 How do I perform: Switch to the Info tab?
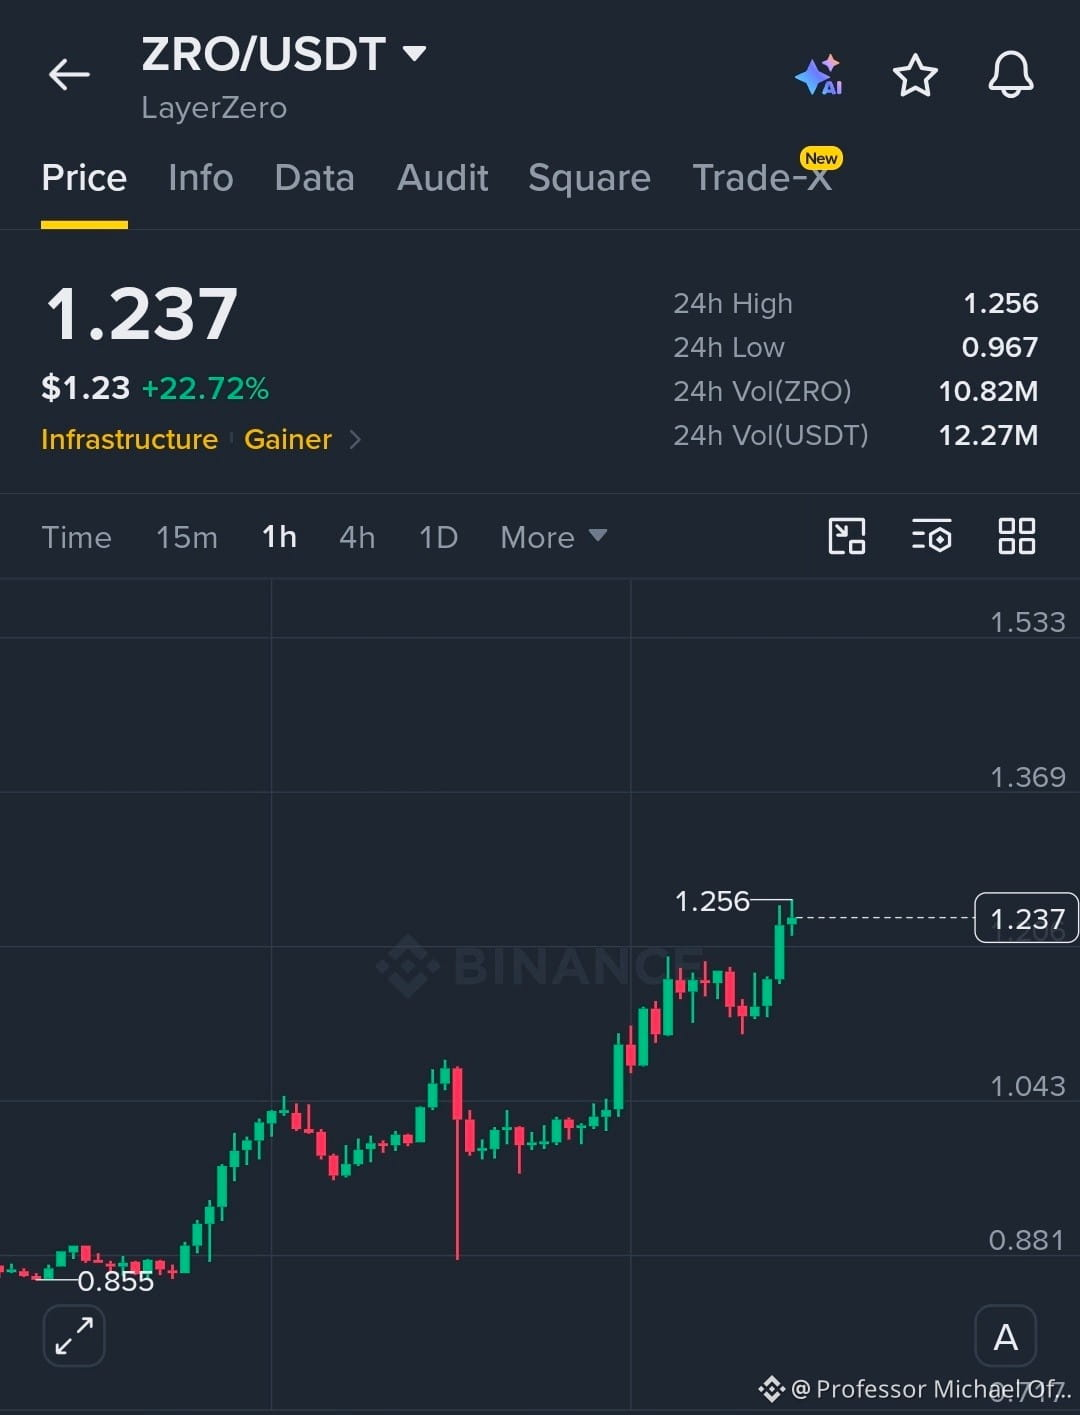tap(200, 177)
